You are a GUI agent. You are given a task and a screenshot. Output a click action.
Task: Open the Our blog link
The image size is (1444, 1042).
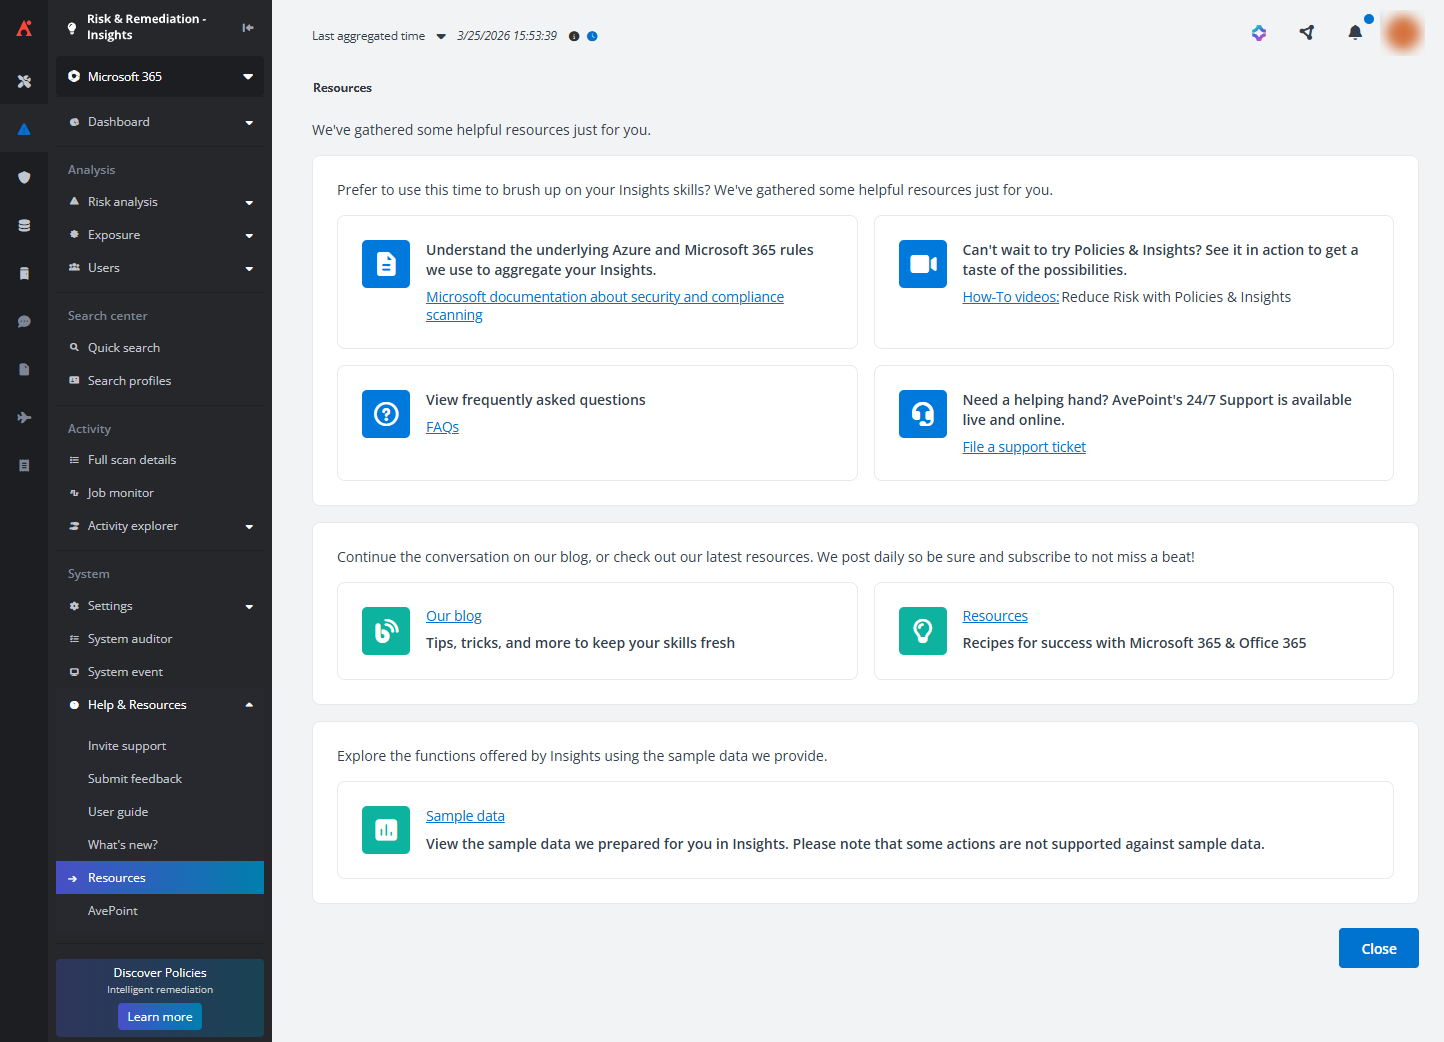point(454,616)
